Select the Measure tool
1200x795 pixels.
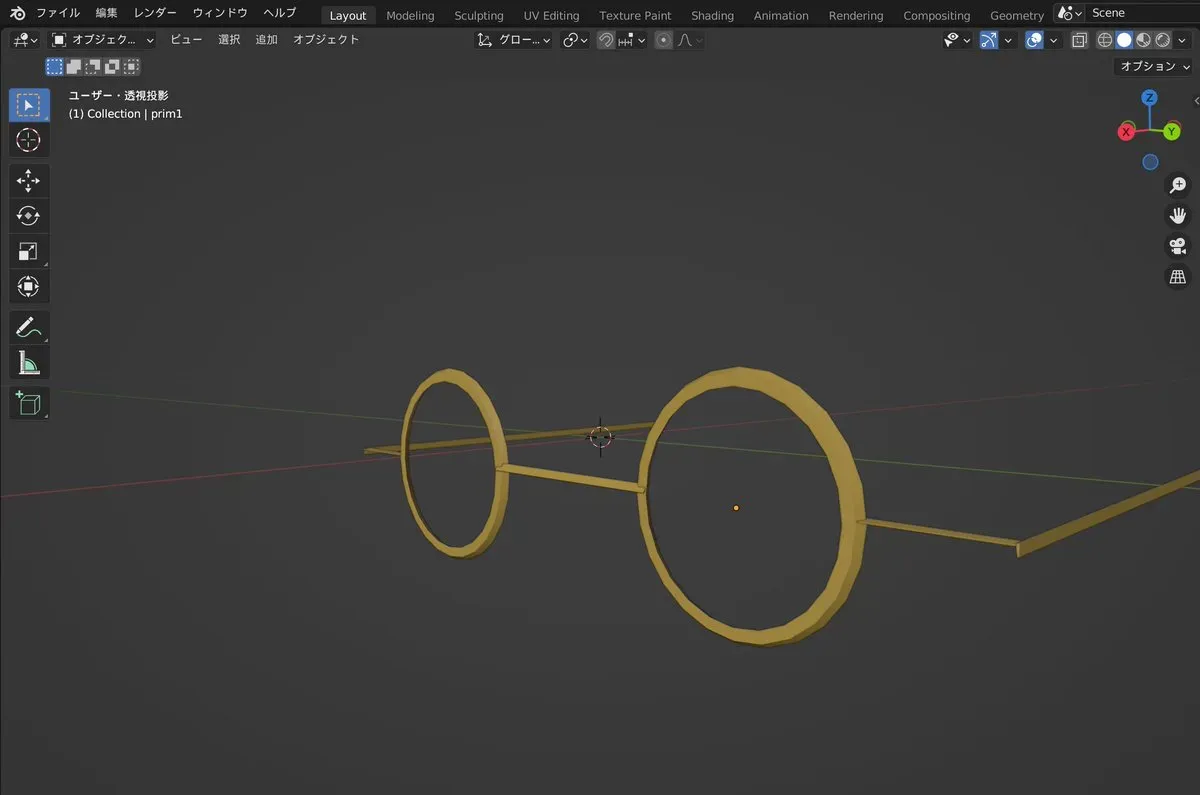29,362
